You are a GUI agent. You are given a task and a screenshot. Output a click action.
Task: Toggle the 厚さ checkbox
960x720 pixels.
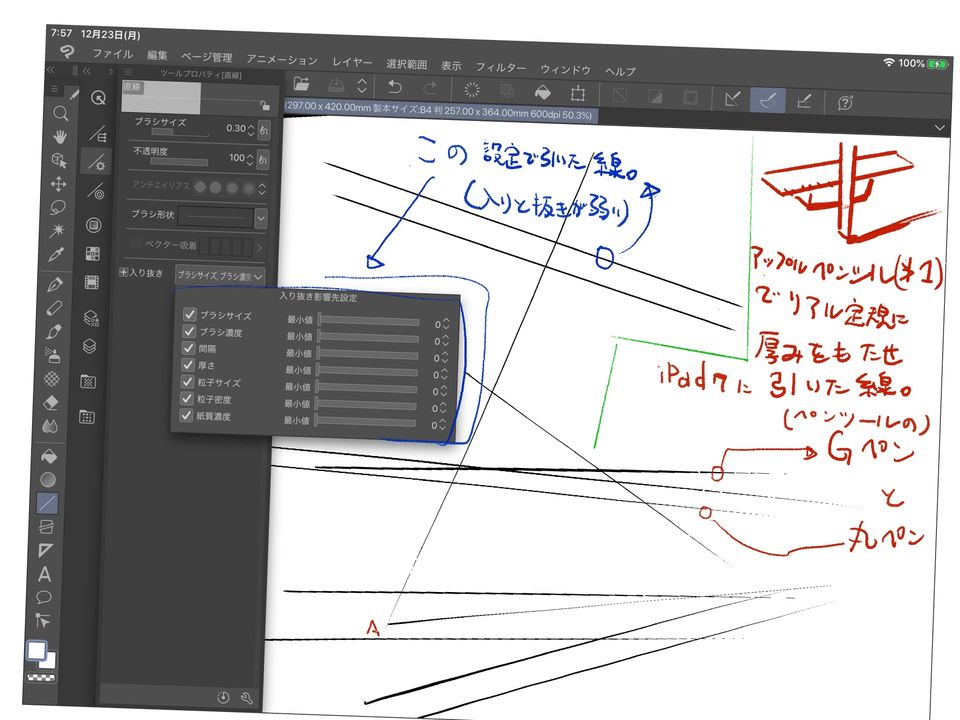pyautogui.click(x=189, y=366)
